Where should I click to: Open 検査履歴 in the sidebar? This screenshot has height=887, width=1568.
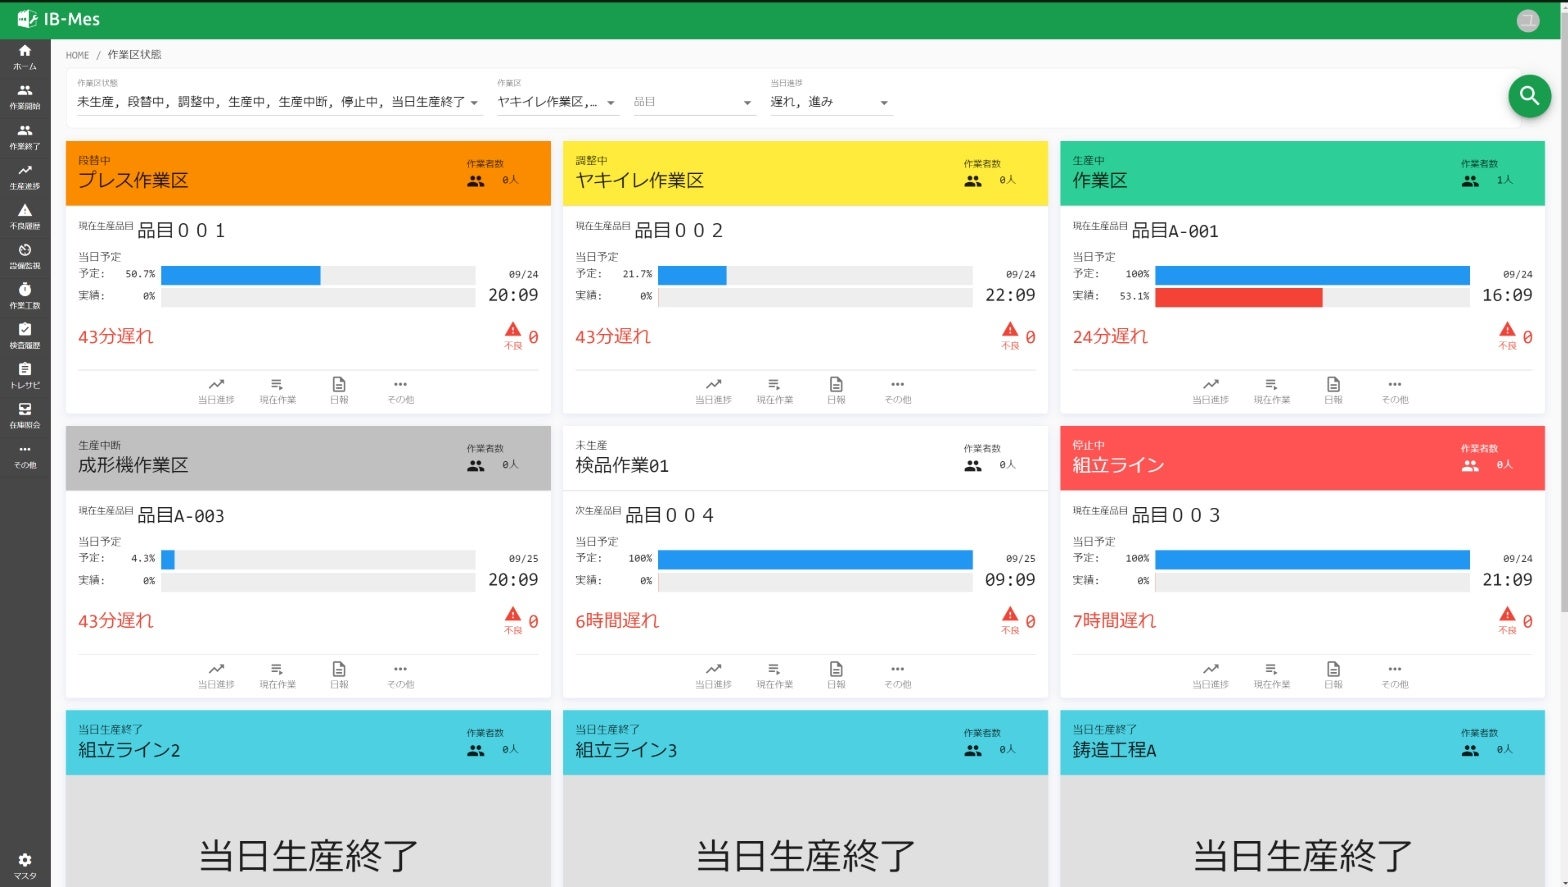[x=25, y=335]
